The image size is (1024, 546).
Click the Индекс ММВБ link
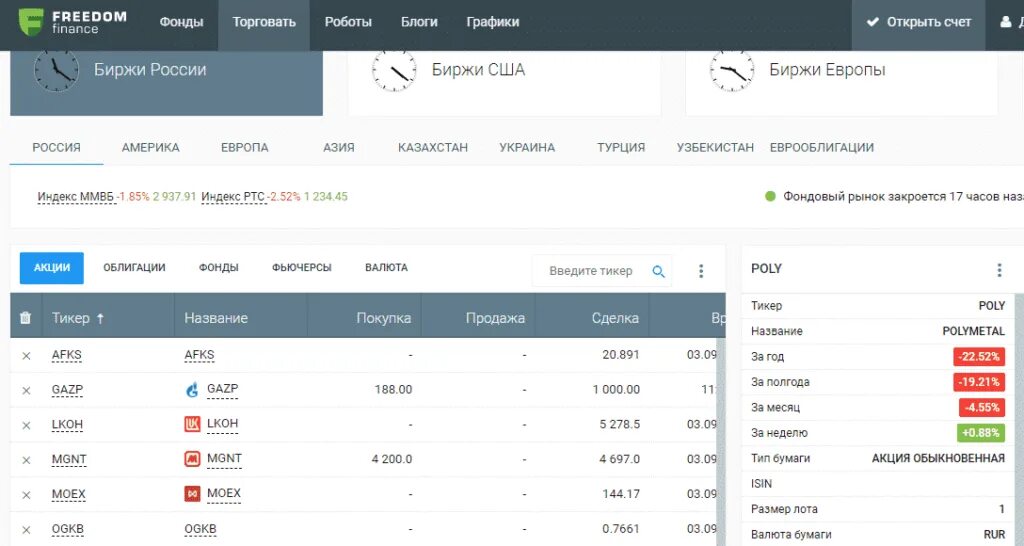(x=75, y=197)
